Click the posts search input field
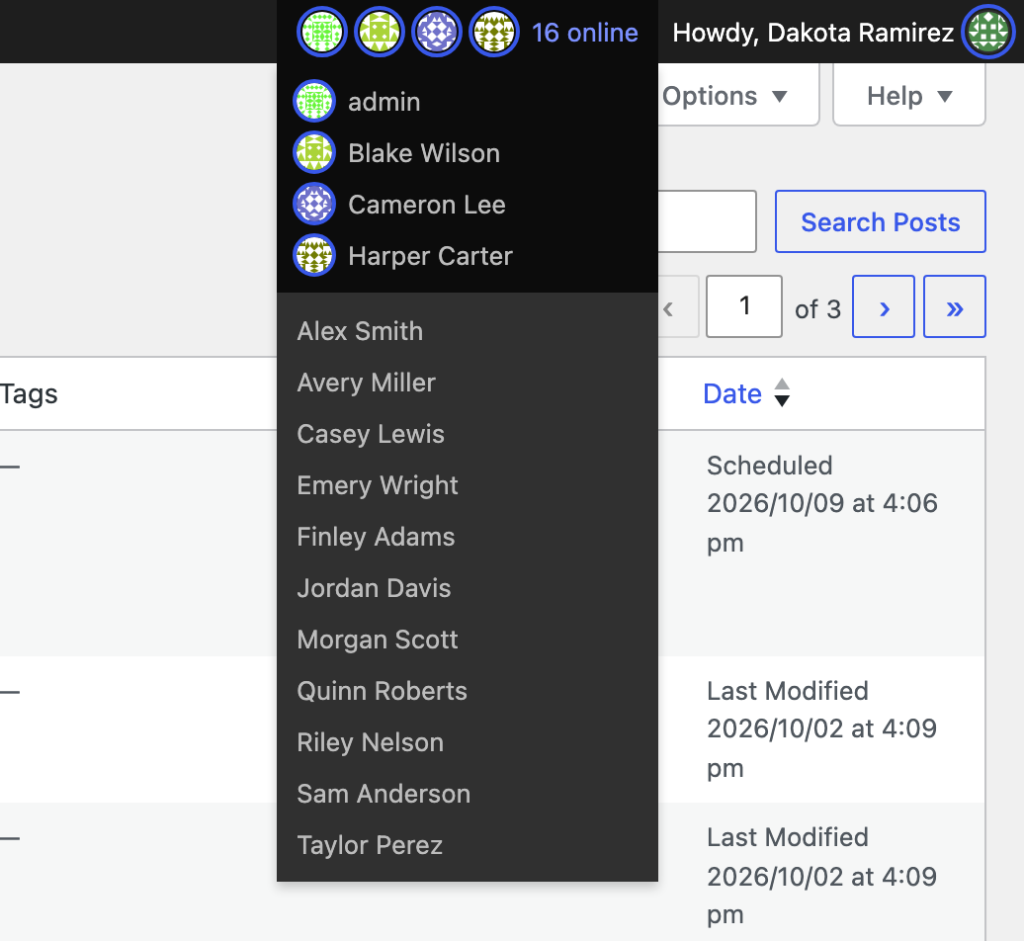Viewport: 1024px width, 941px height. pos(707,221)
